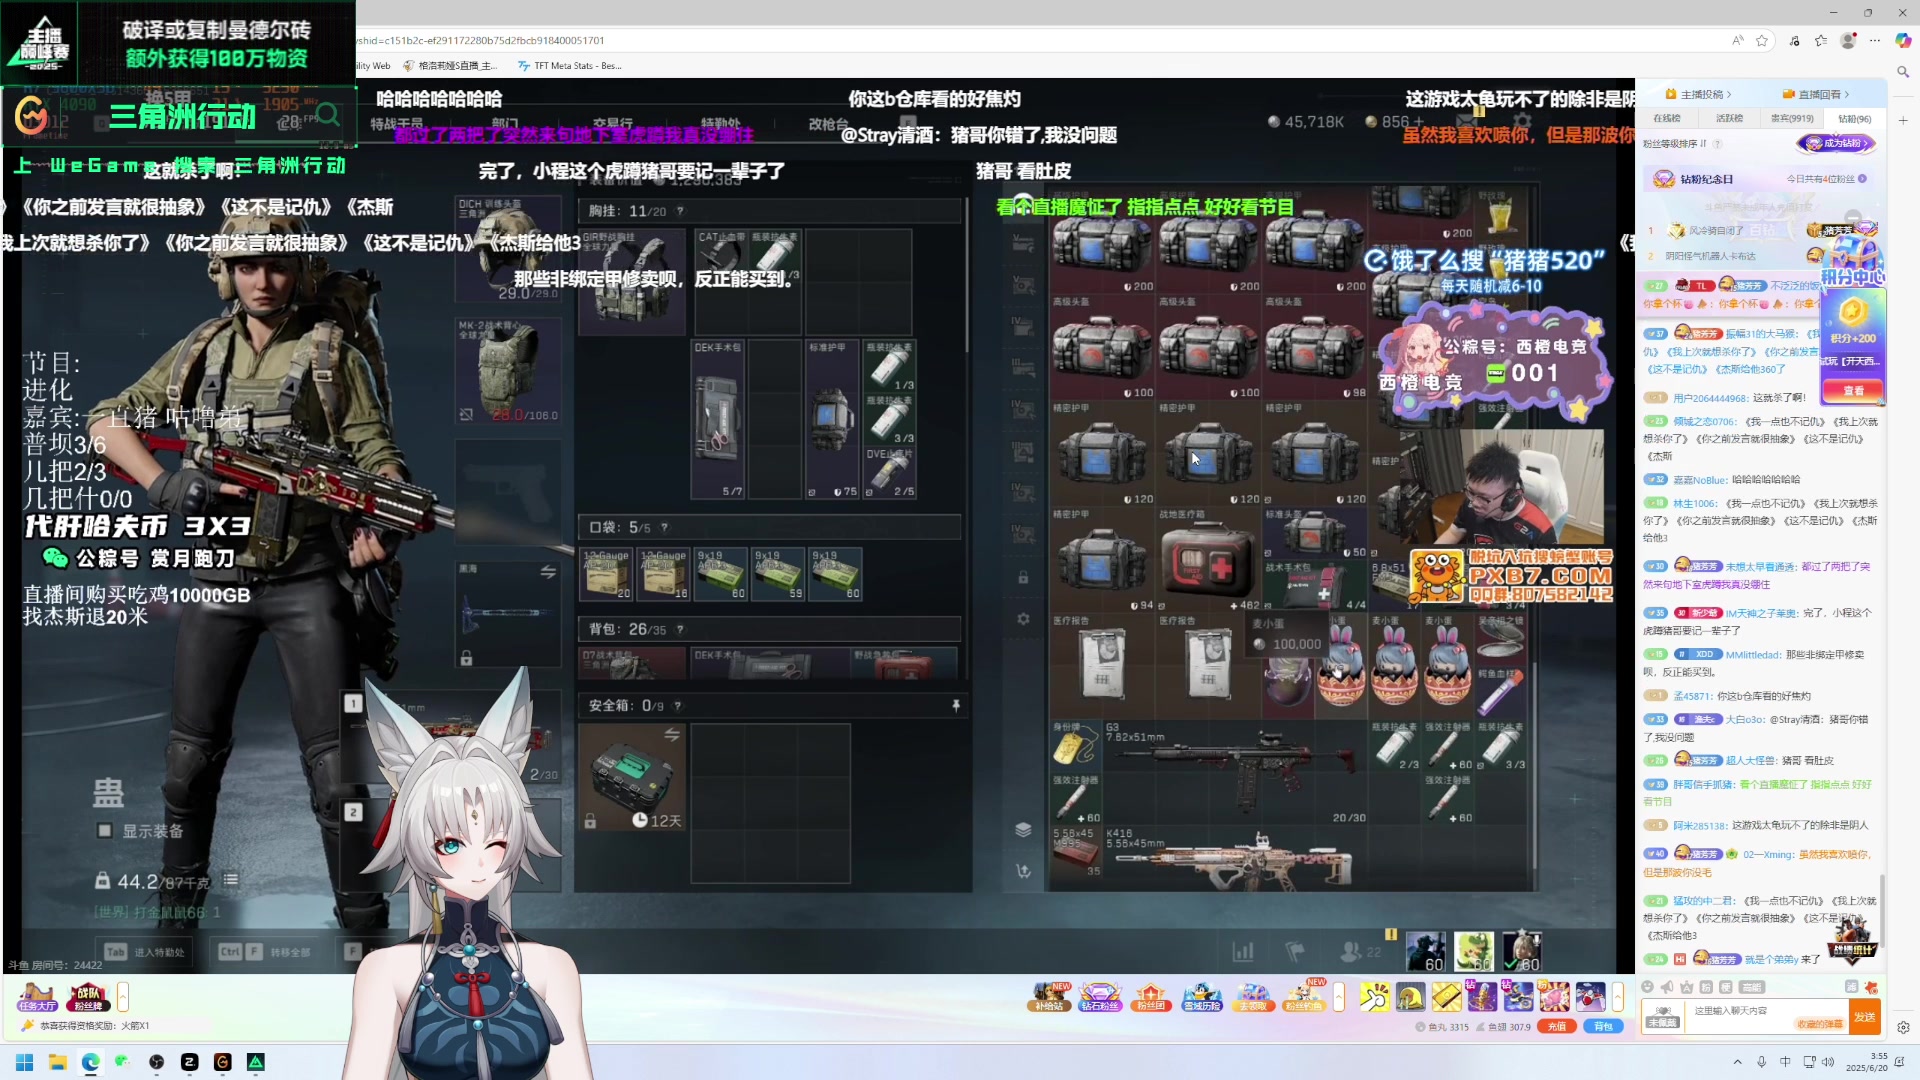This screenshot has width=1920, height=1080.
Task: Collapse the 积分中心 popup with minus button
Action: click(x=1853, y=217)
